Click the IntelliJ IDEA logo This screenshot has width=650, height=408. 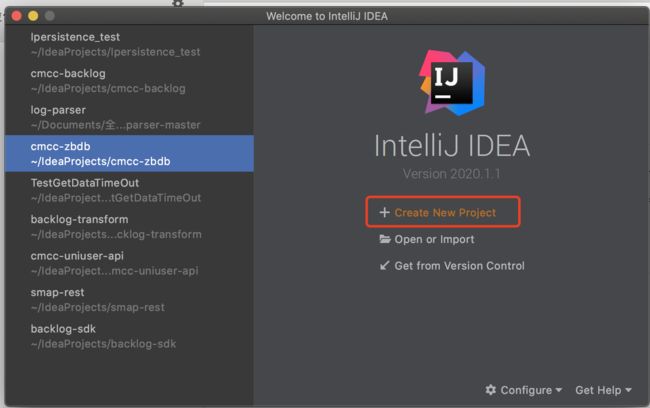[451, 83]
